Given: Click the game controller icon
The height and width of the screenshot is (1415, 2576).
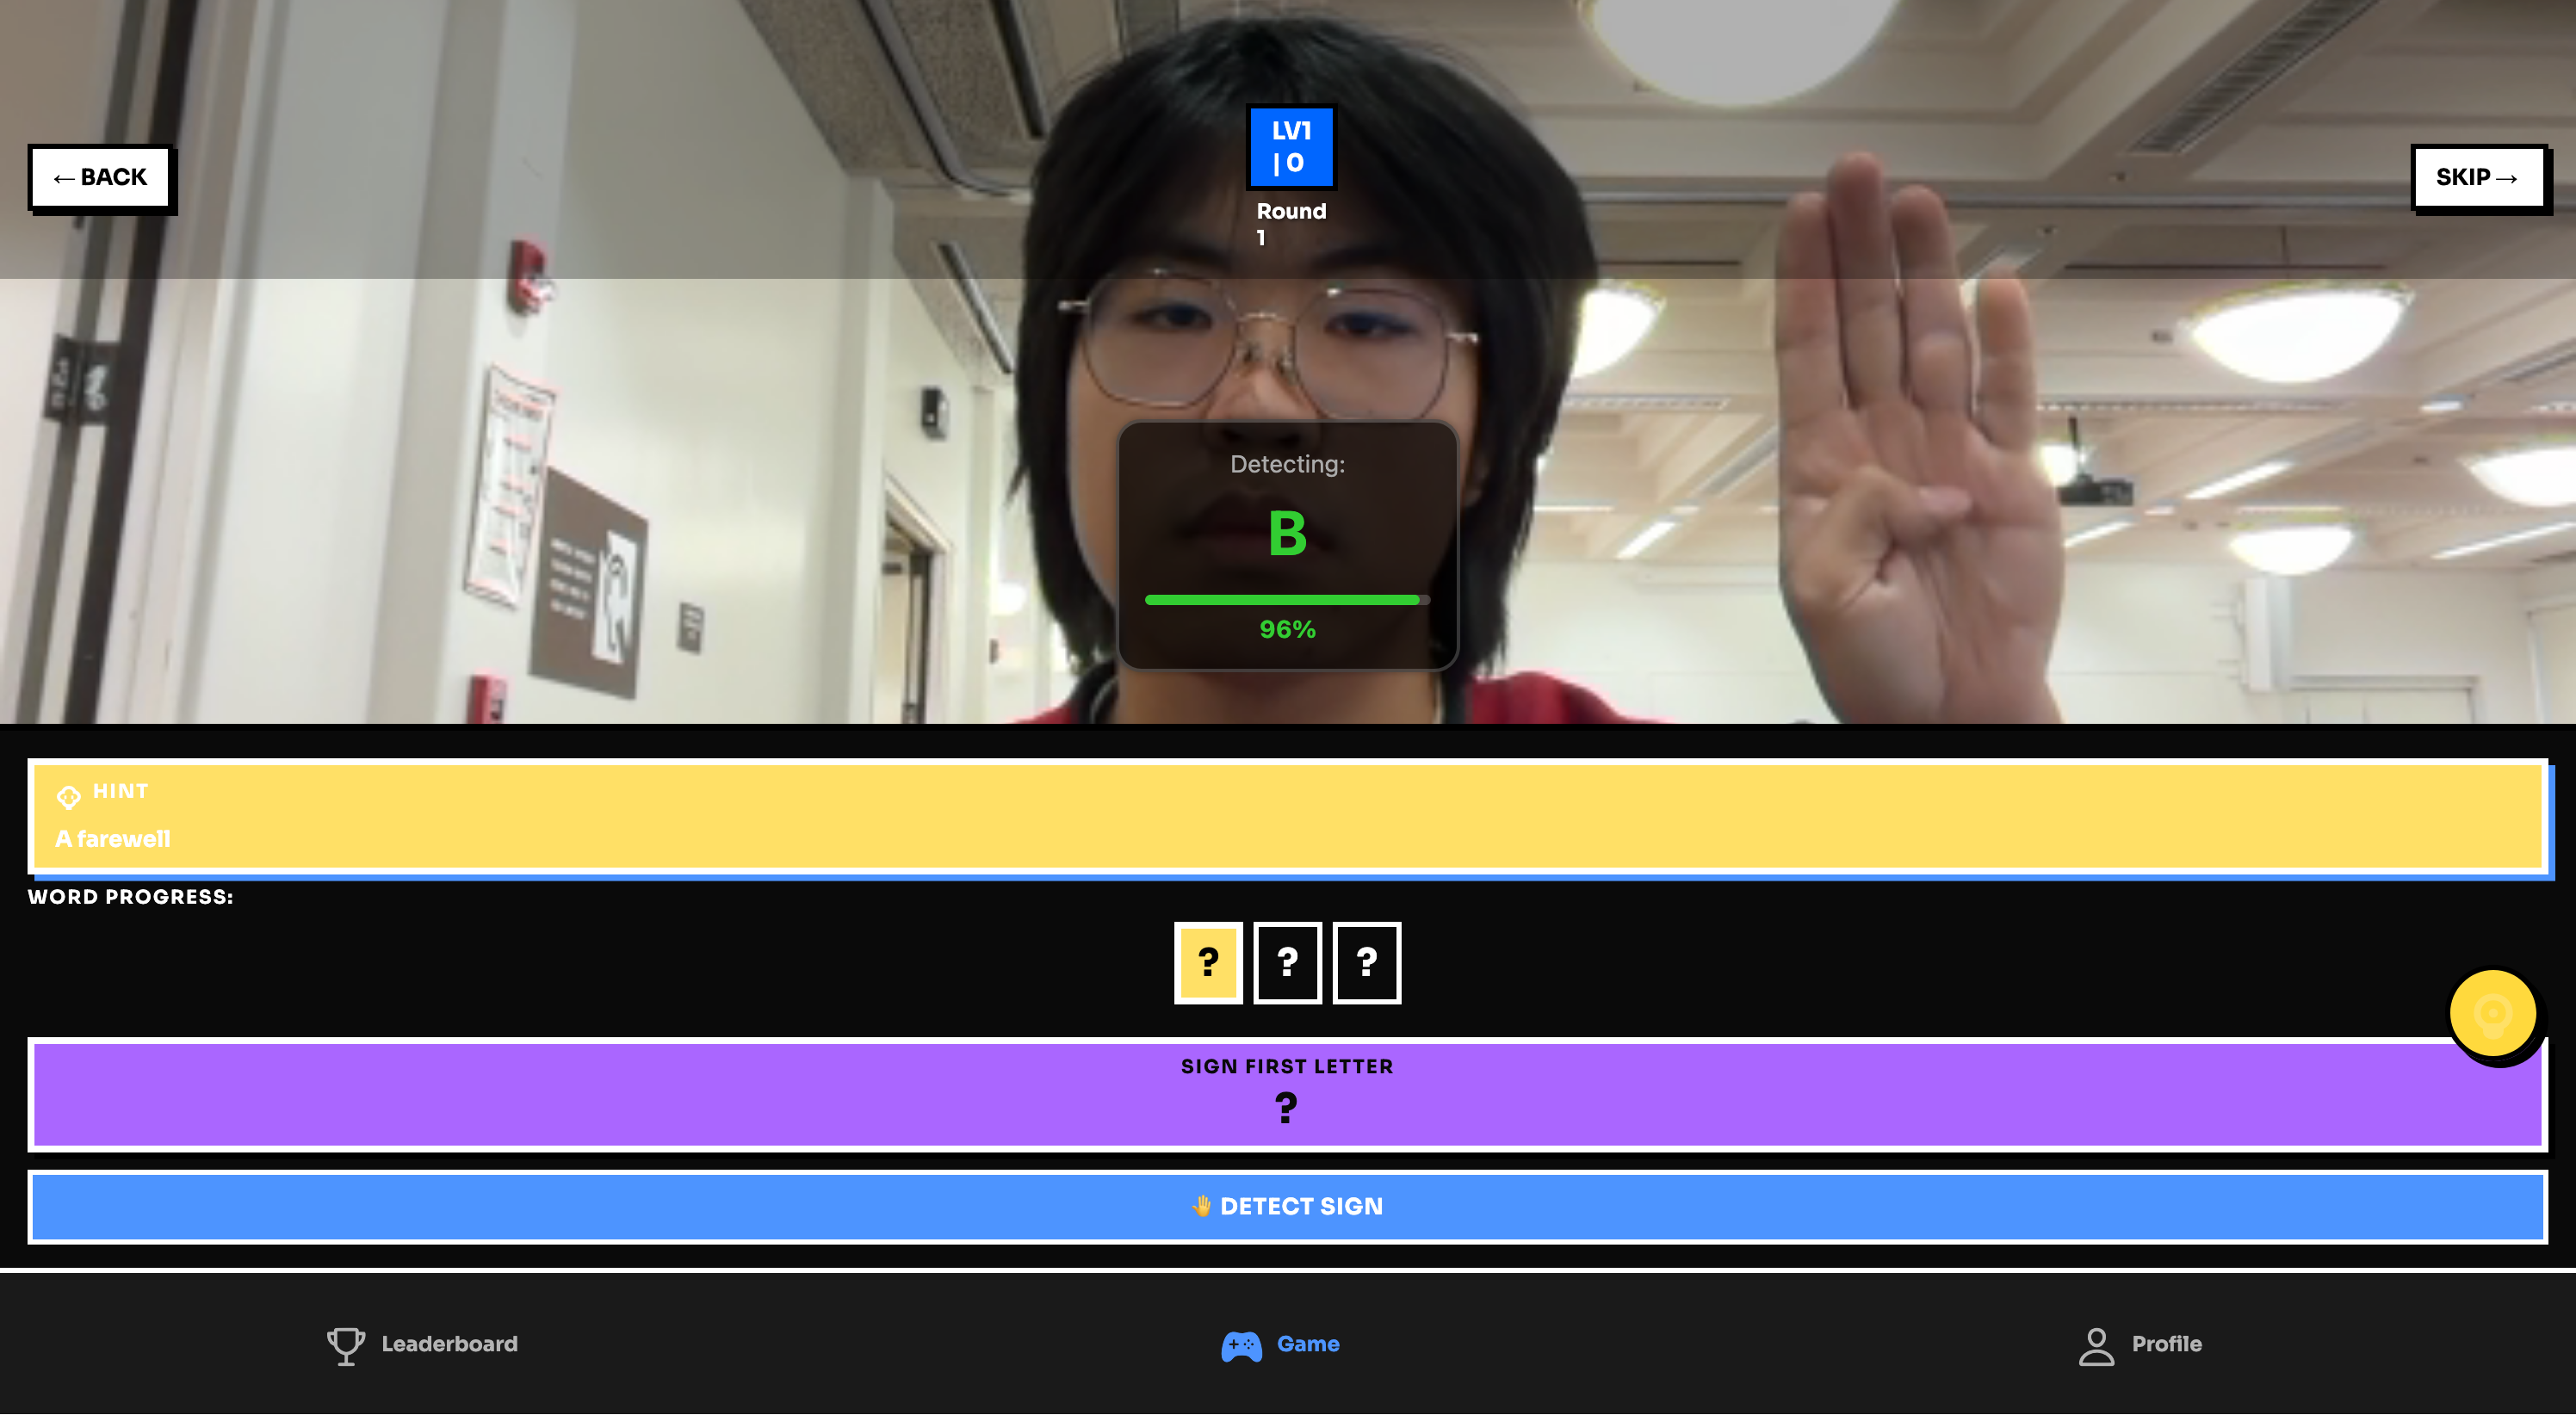Looking at the screenshot, I should pyautogui.click(x=1241, y=1345).
